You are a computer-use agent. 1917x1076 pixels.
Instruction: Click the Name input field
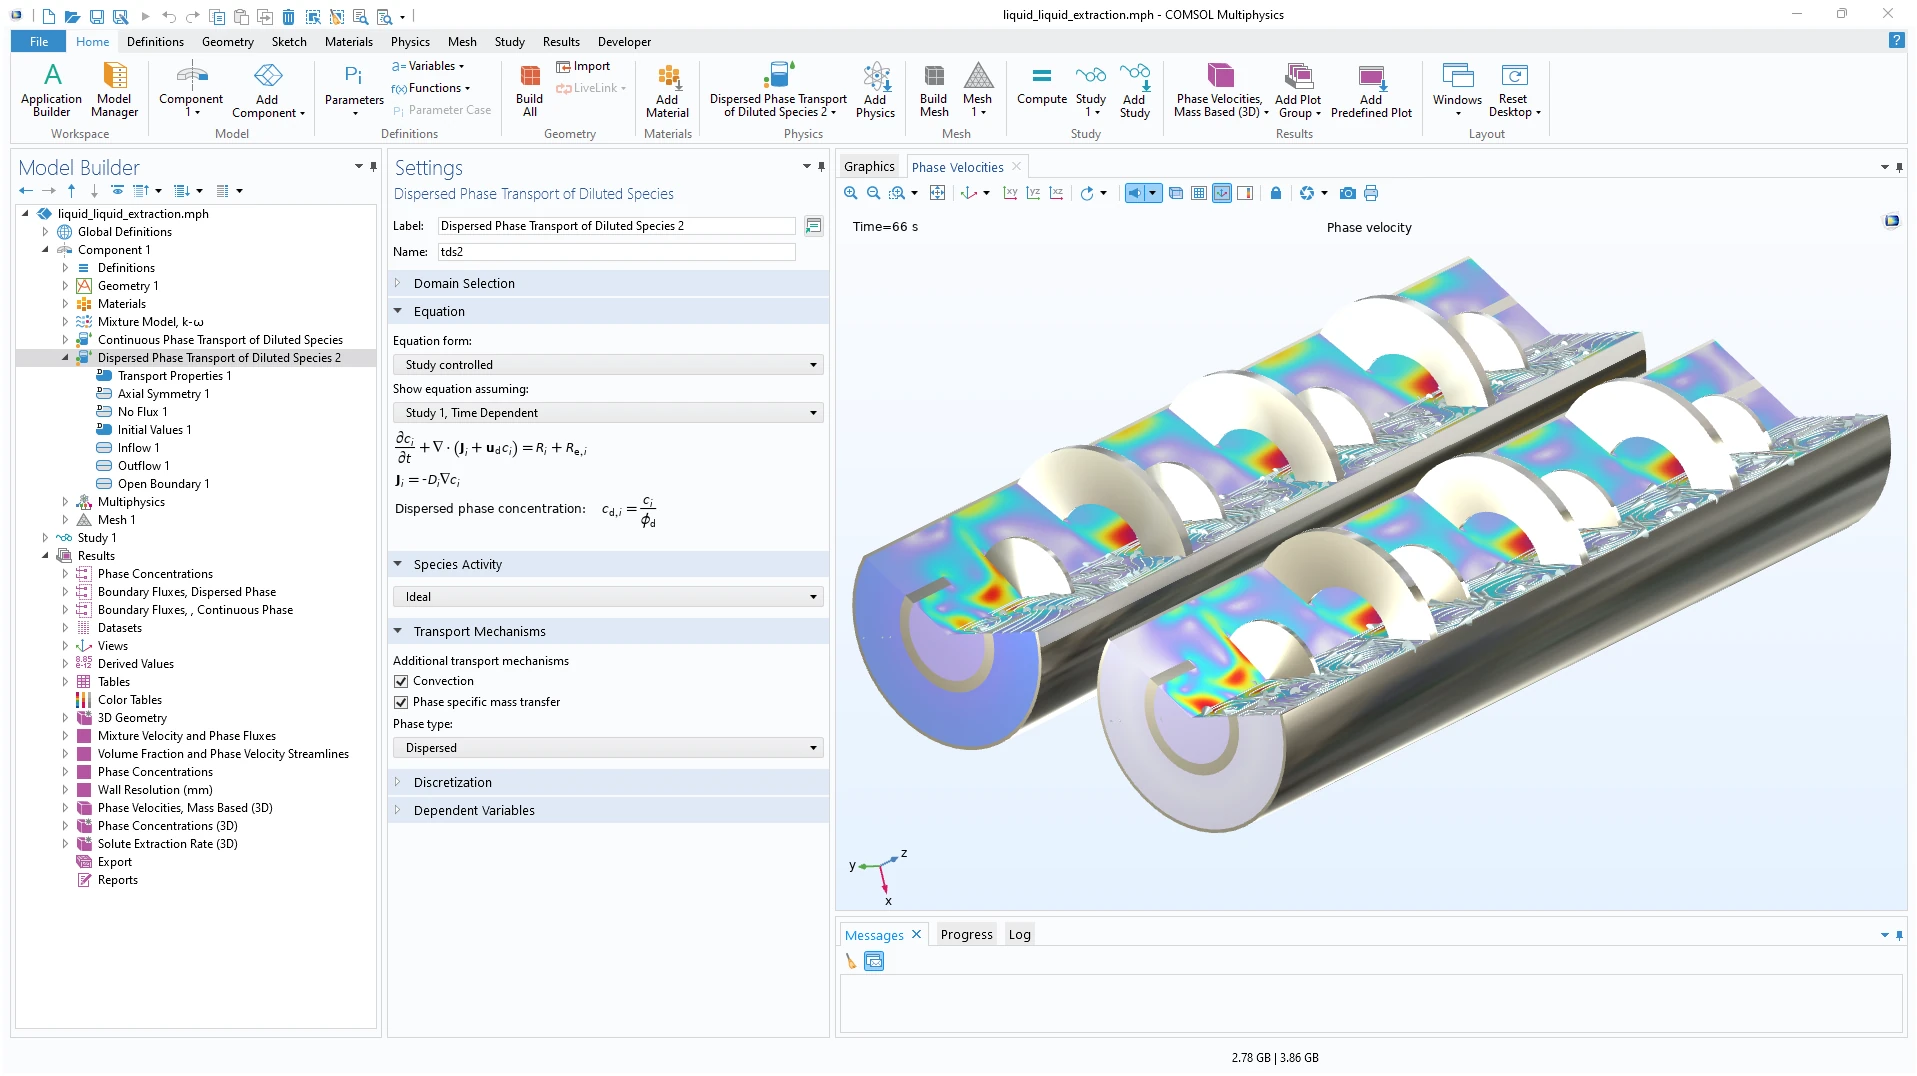click(x=616, y=252)
